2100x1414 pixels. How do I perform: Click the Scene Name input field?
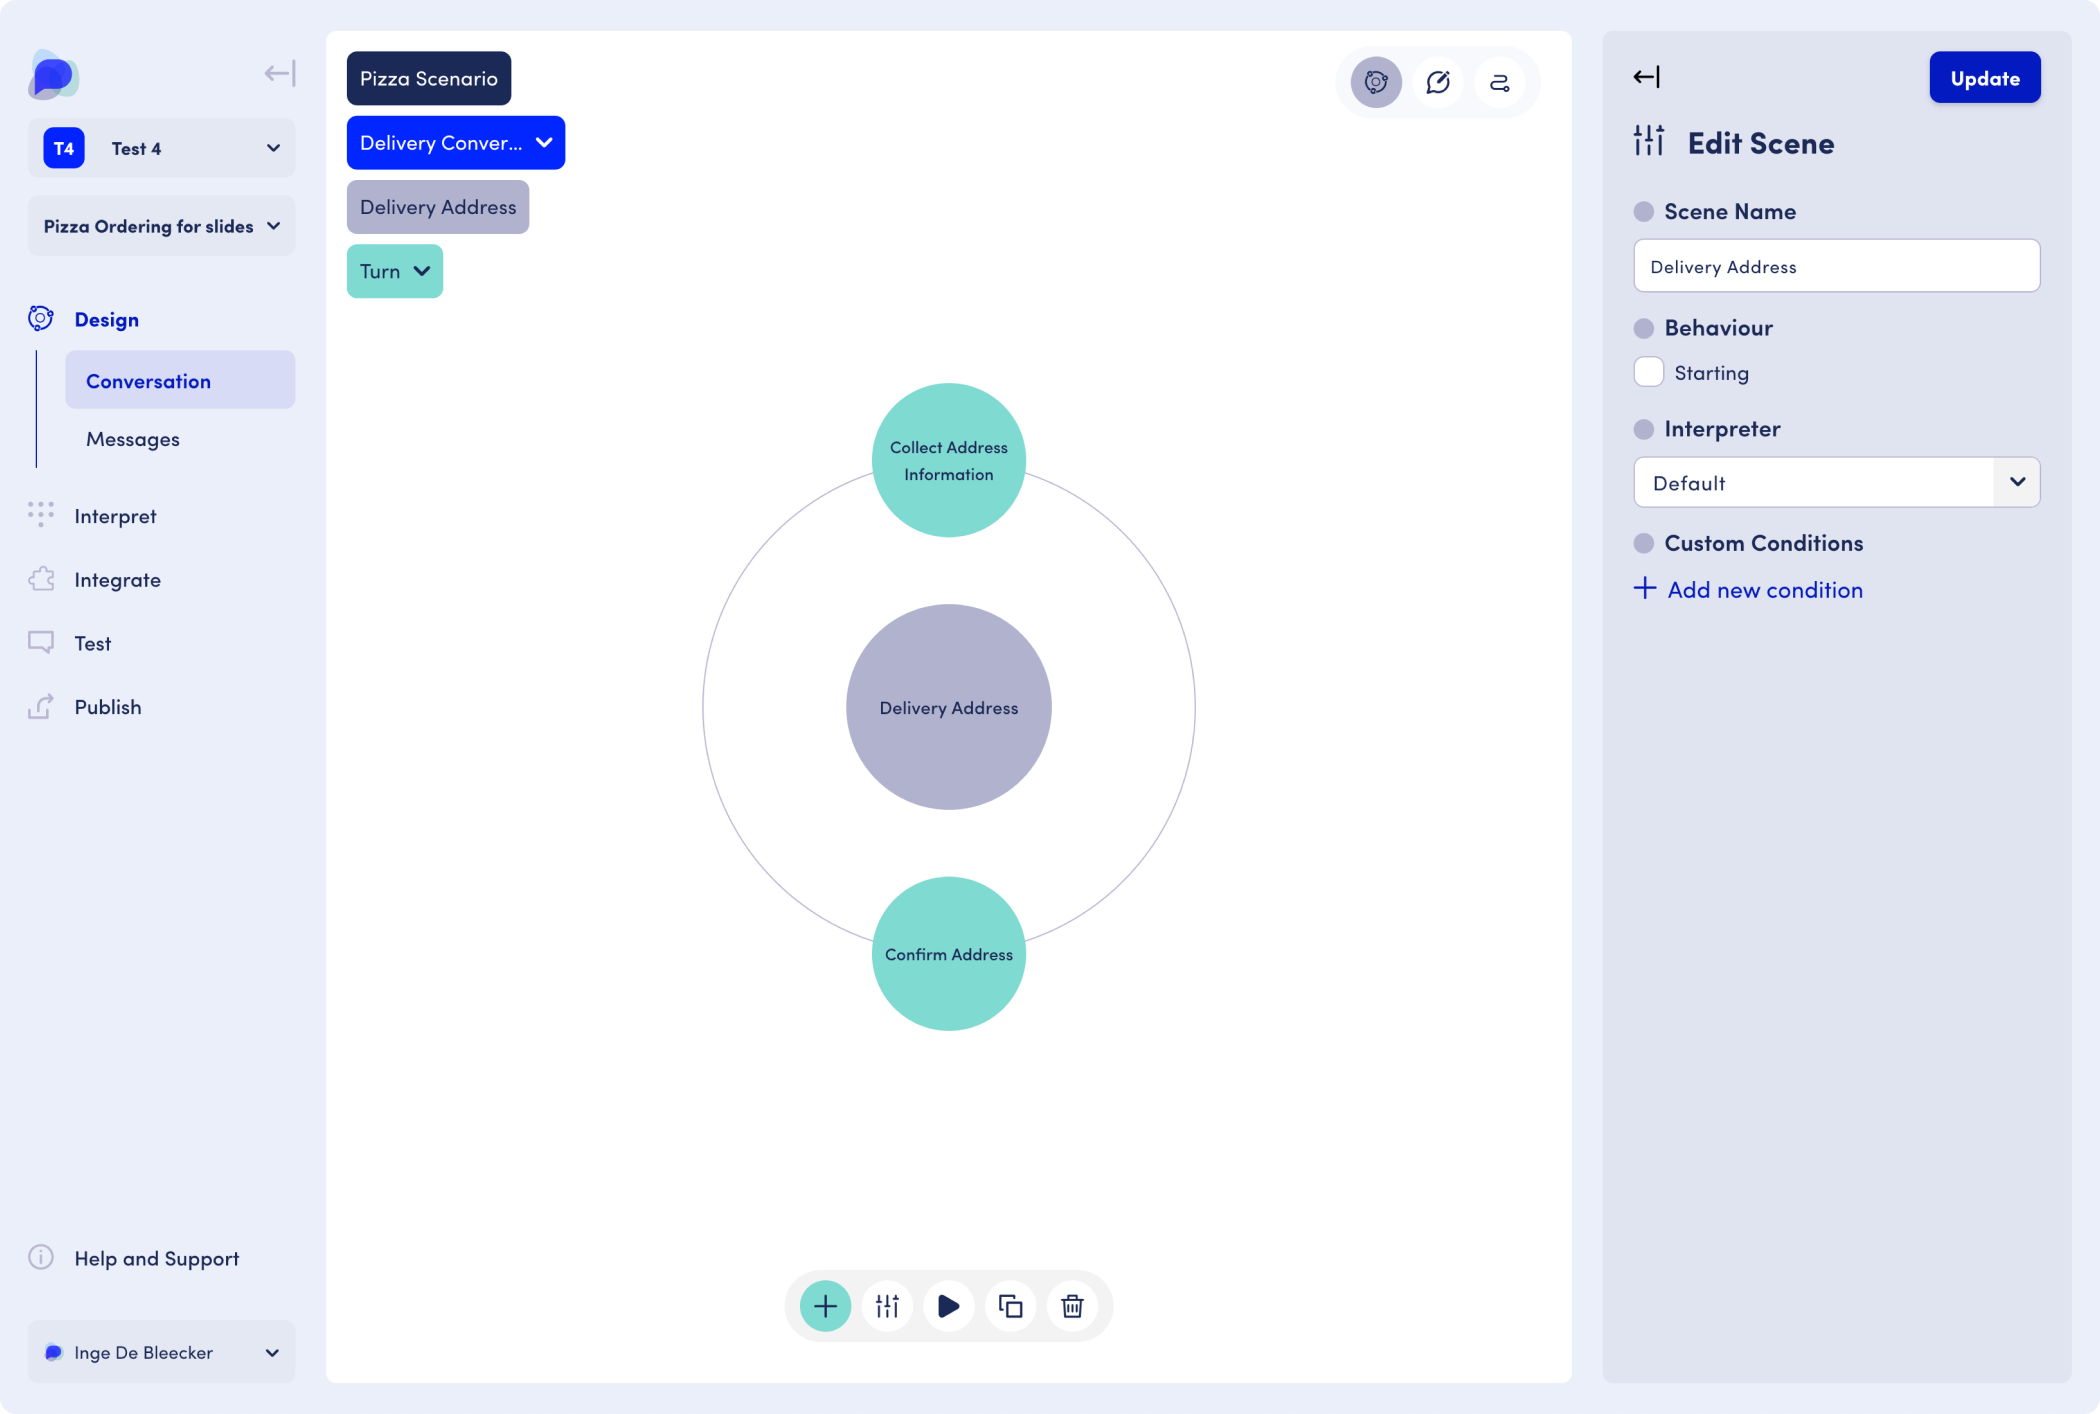1836,266
